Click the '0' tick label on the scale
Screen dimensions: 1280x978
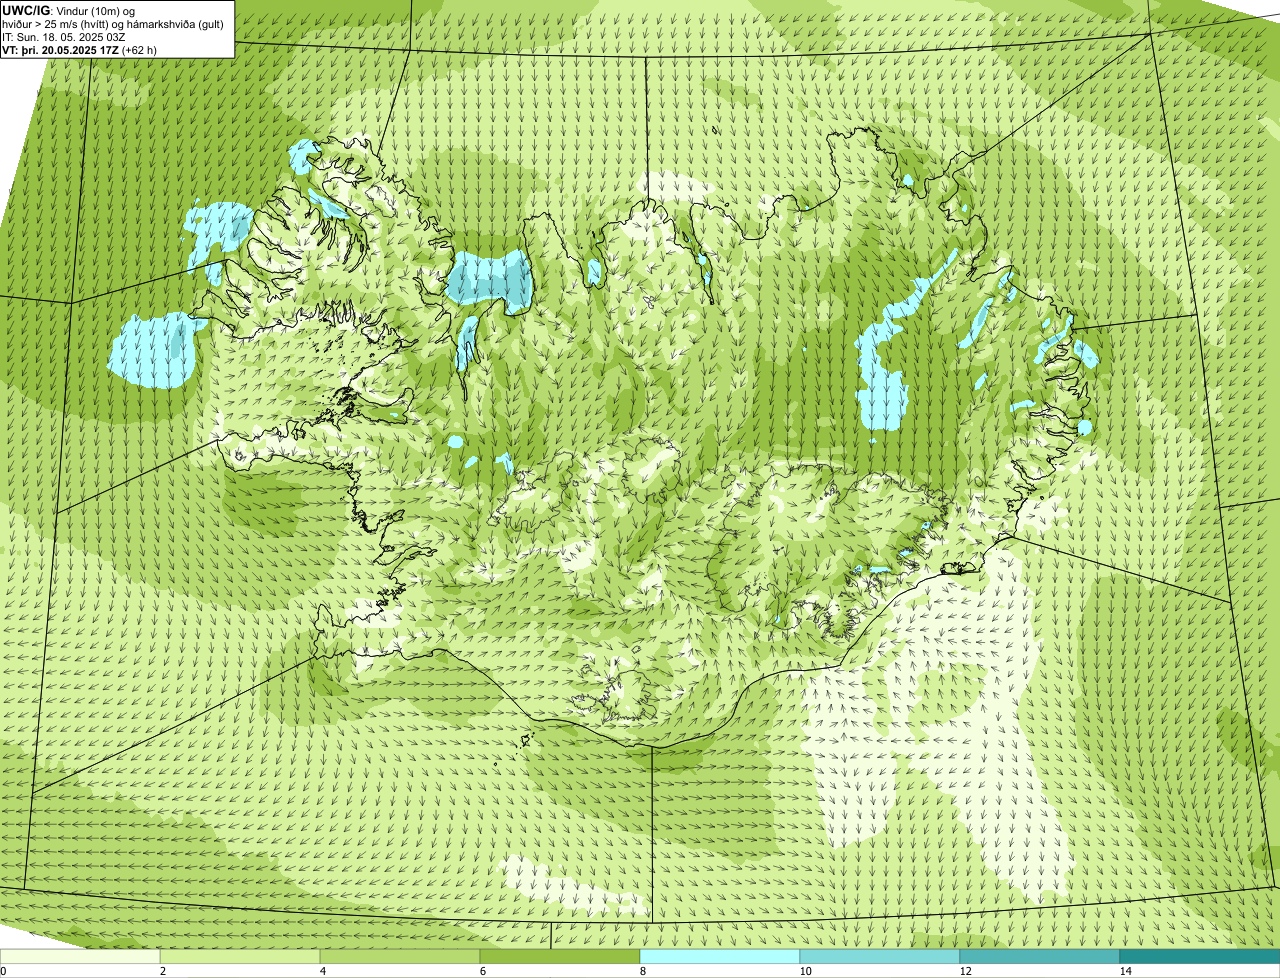point(3,971)
